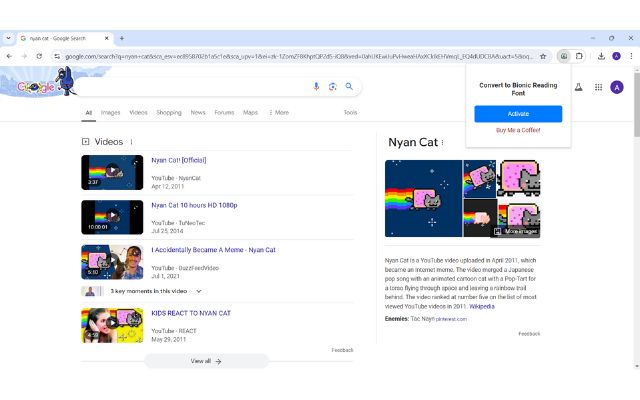Screen dimensions: 640x400
Task: Click the Buy Me a Coffee link
Action: (518, 130)
